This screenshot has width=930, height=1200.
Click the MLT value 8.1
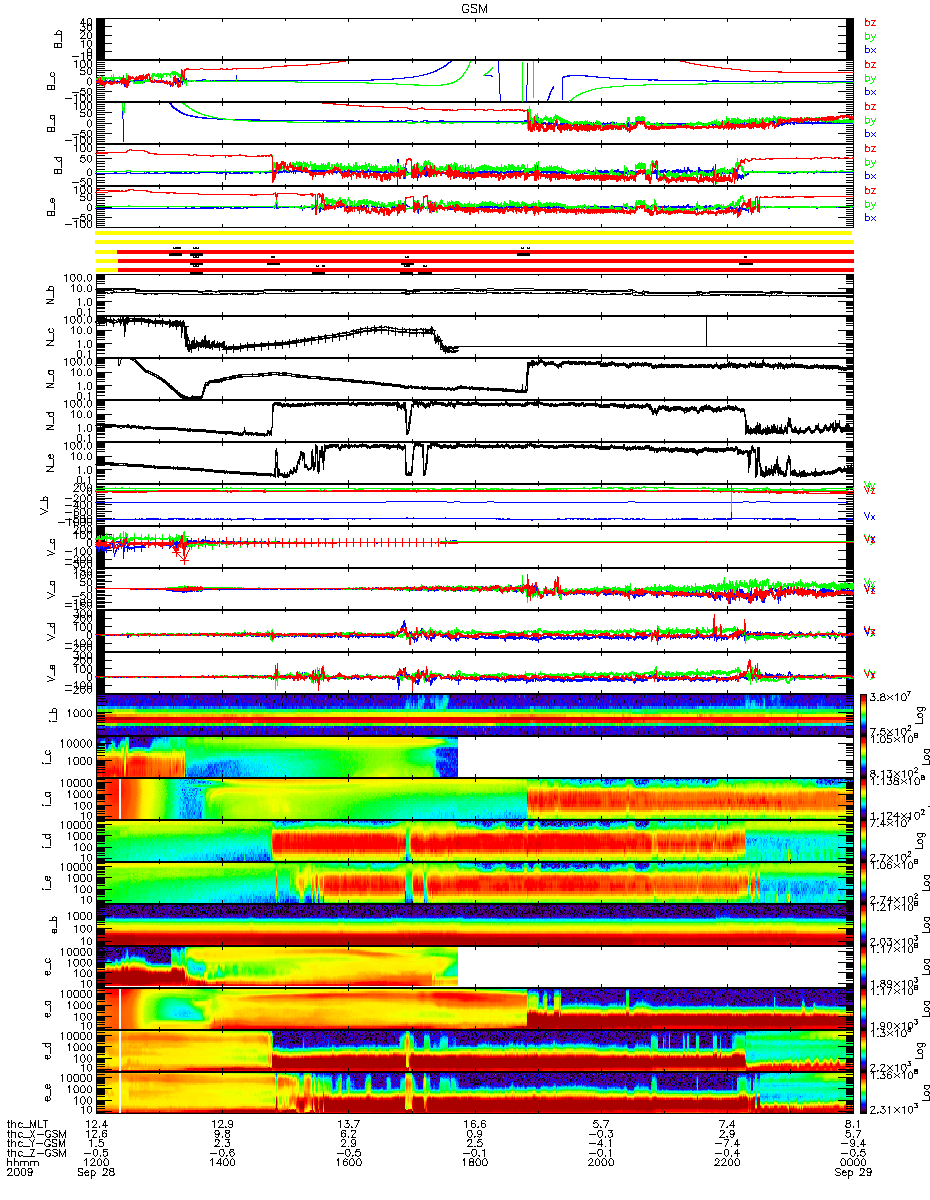[852, 1125]
